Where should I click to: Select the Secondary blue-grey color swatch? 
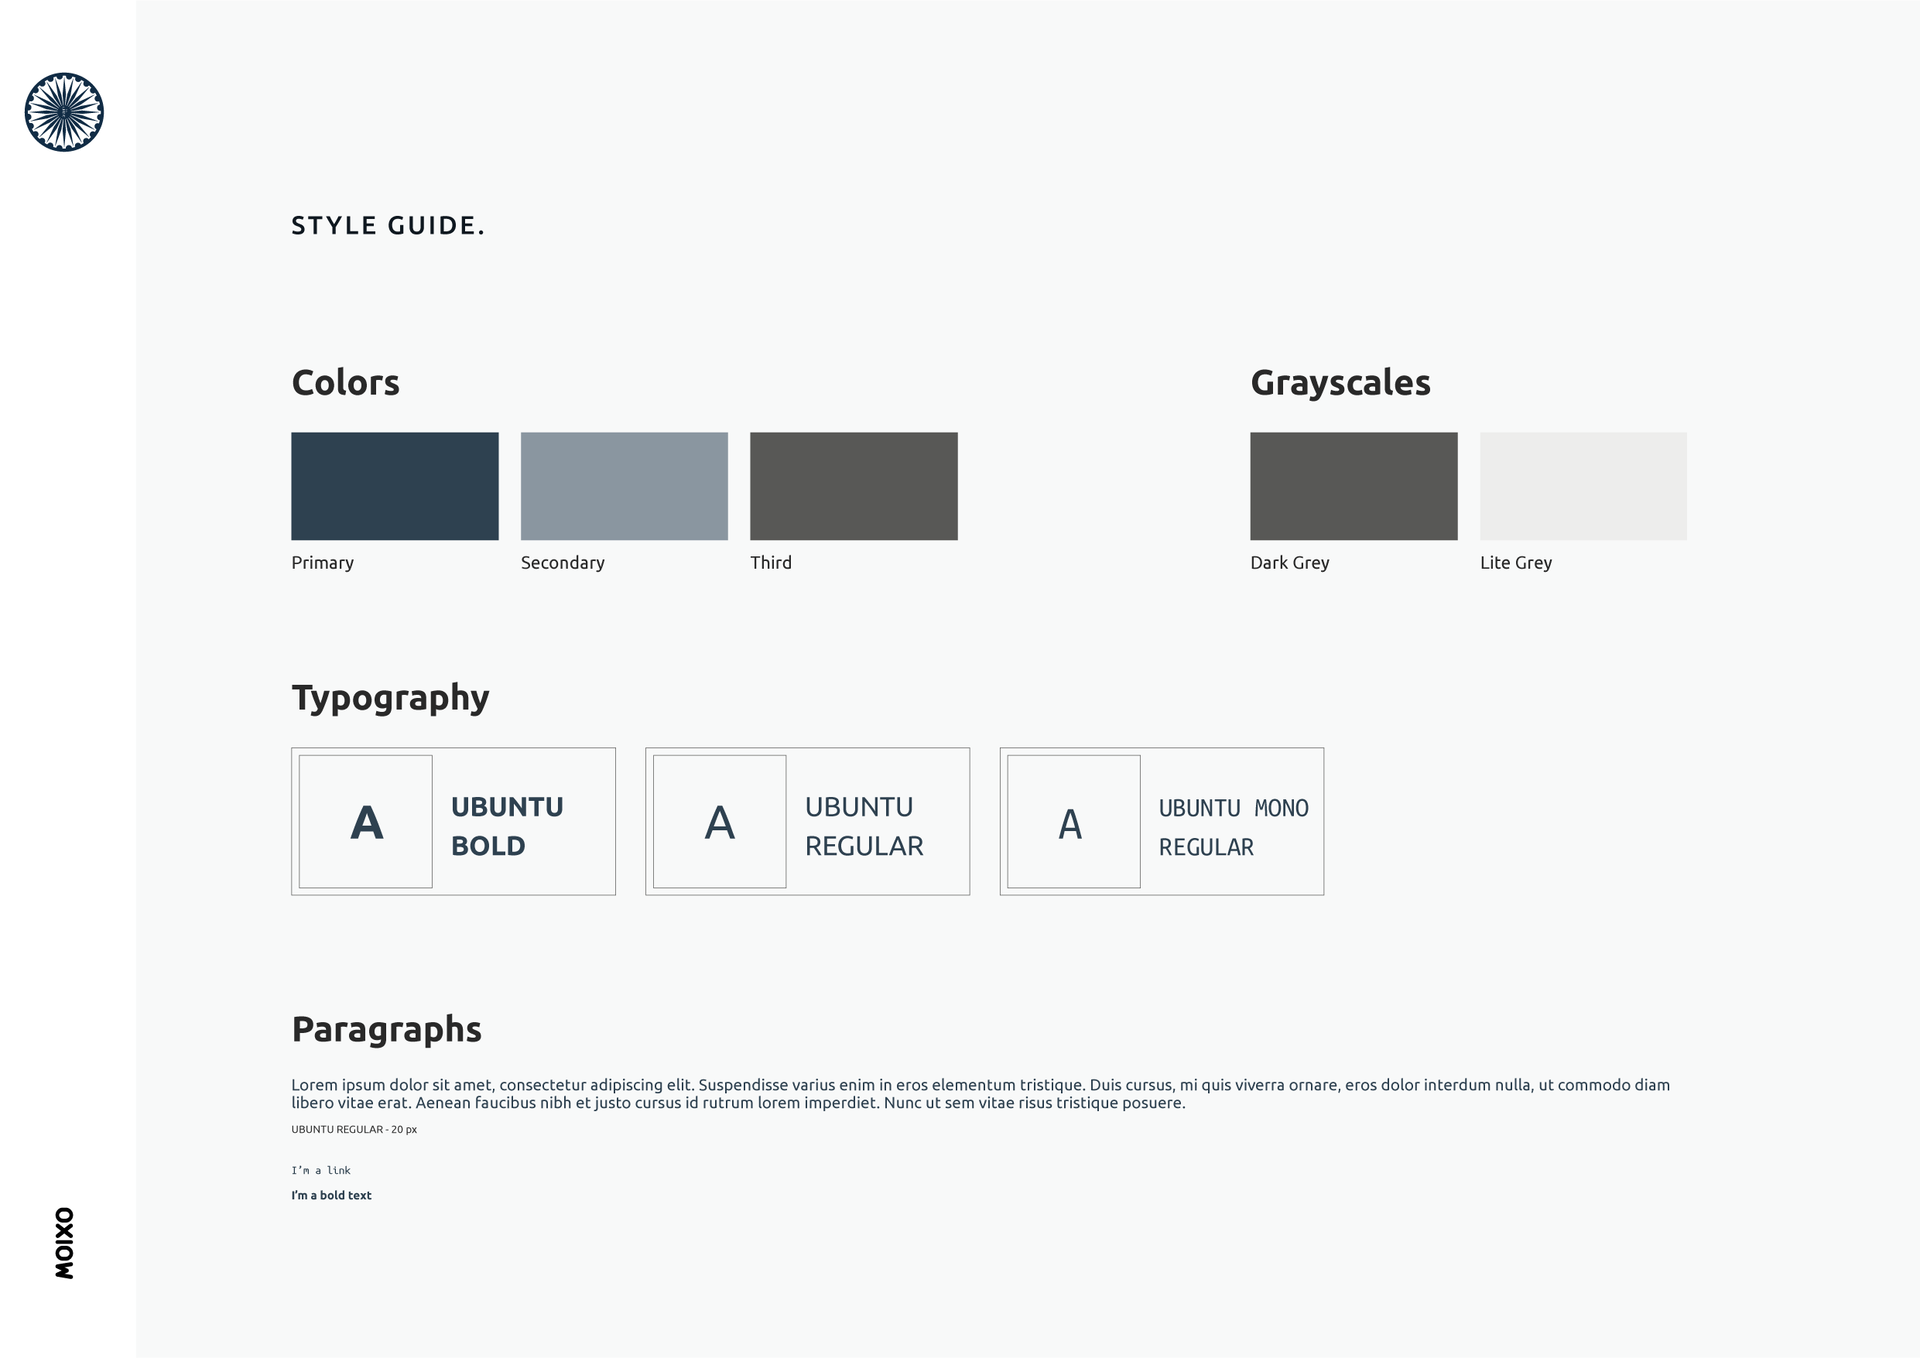pos(624,486)
